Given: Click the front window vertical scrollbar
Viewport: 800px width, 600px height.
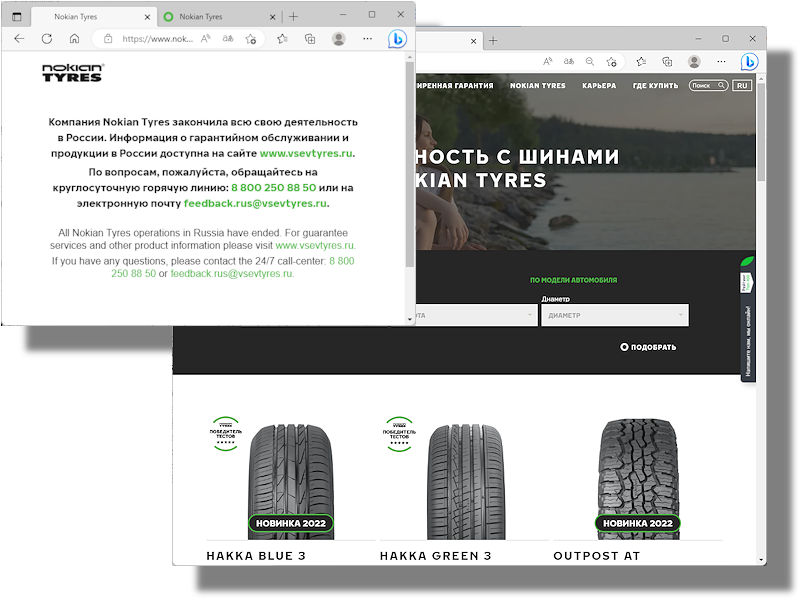Looking at the screenshot, I should (x=410, y=164).
